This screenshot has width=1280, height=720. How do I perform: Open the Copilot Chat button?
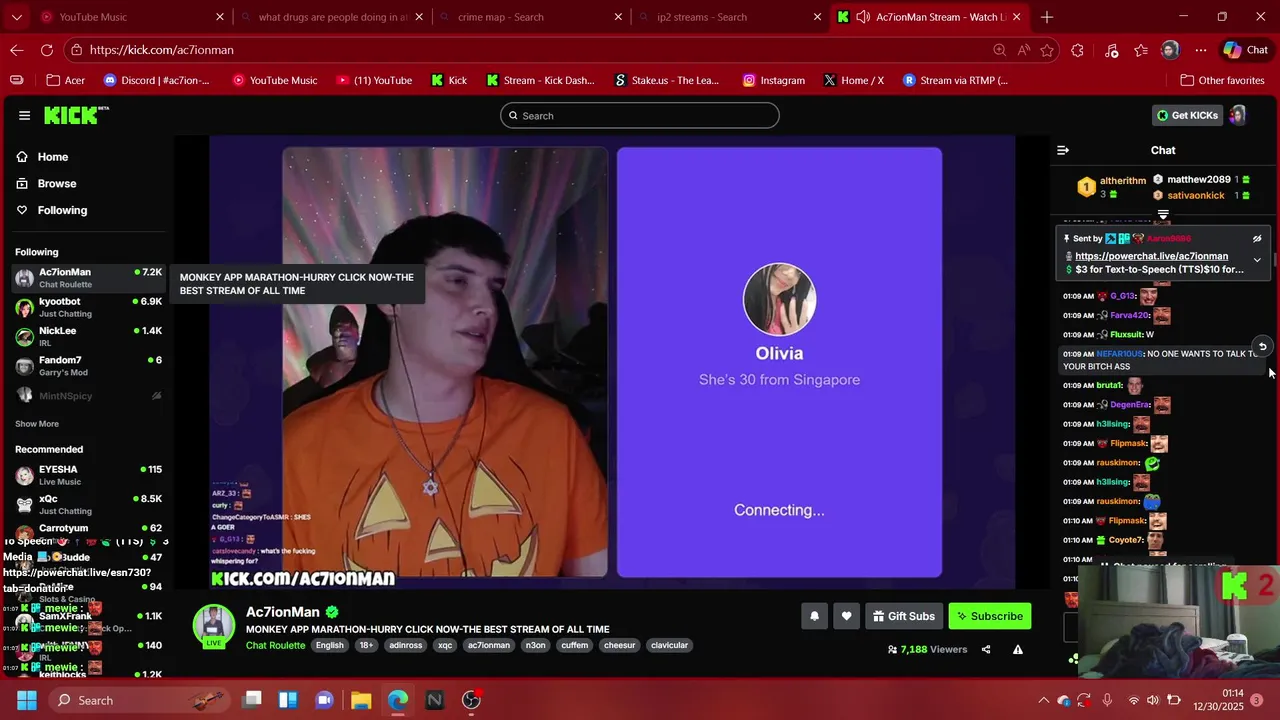pyautogui.click(x=1246, y=50)
